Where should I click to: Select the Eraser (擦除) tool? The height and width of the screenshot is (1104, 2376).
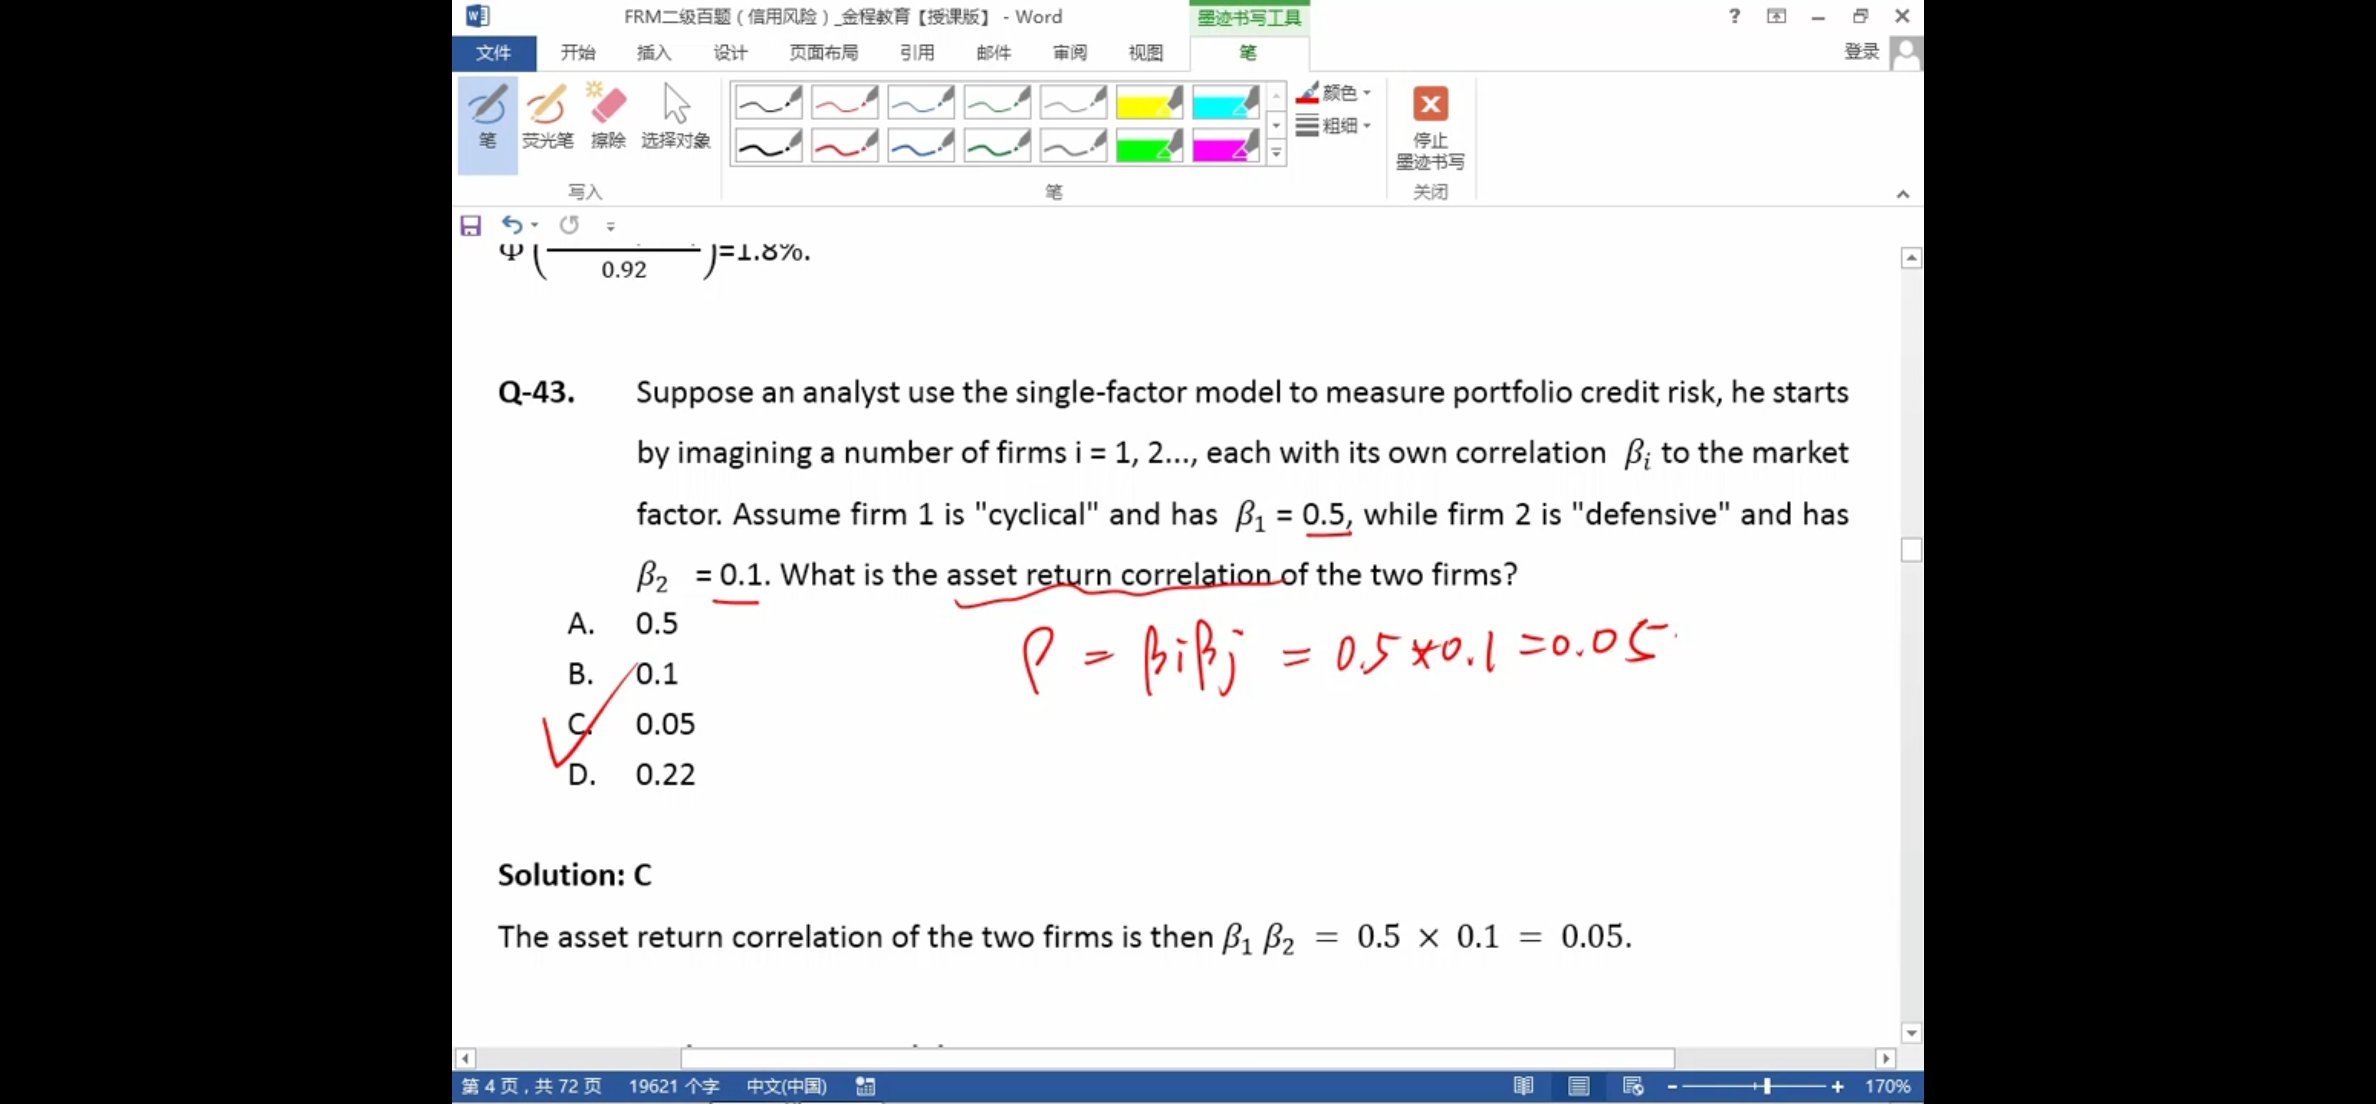click(x=608, y=118)
